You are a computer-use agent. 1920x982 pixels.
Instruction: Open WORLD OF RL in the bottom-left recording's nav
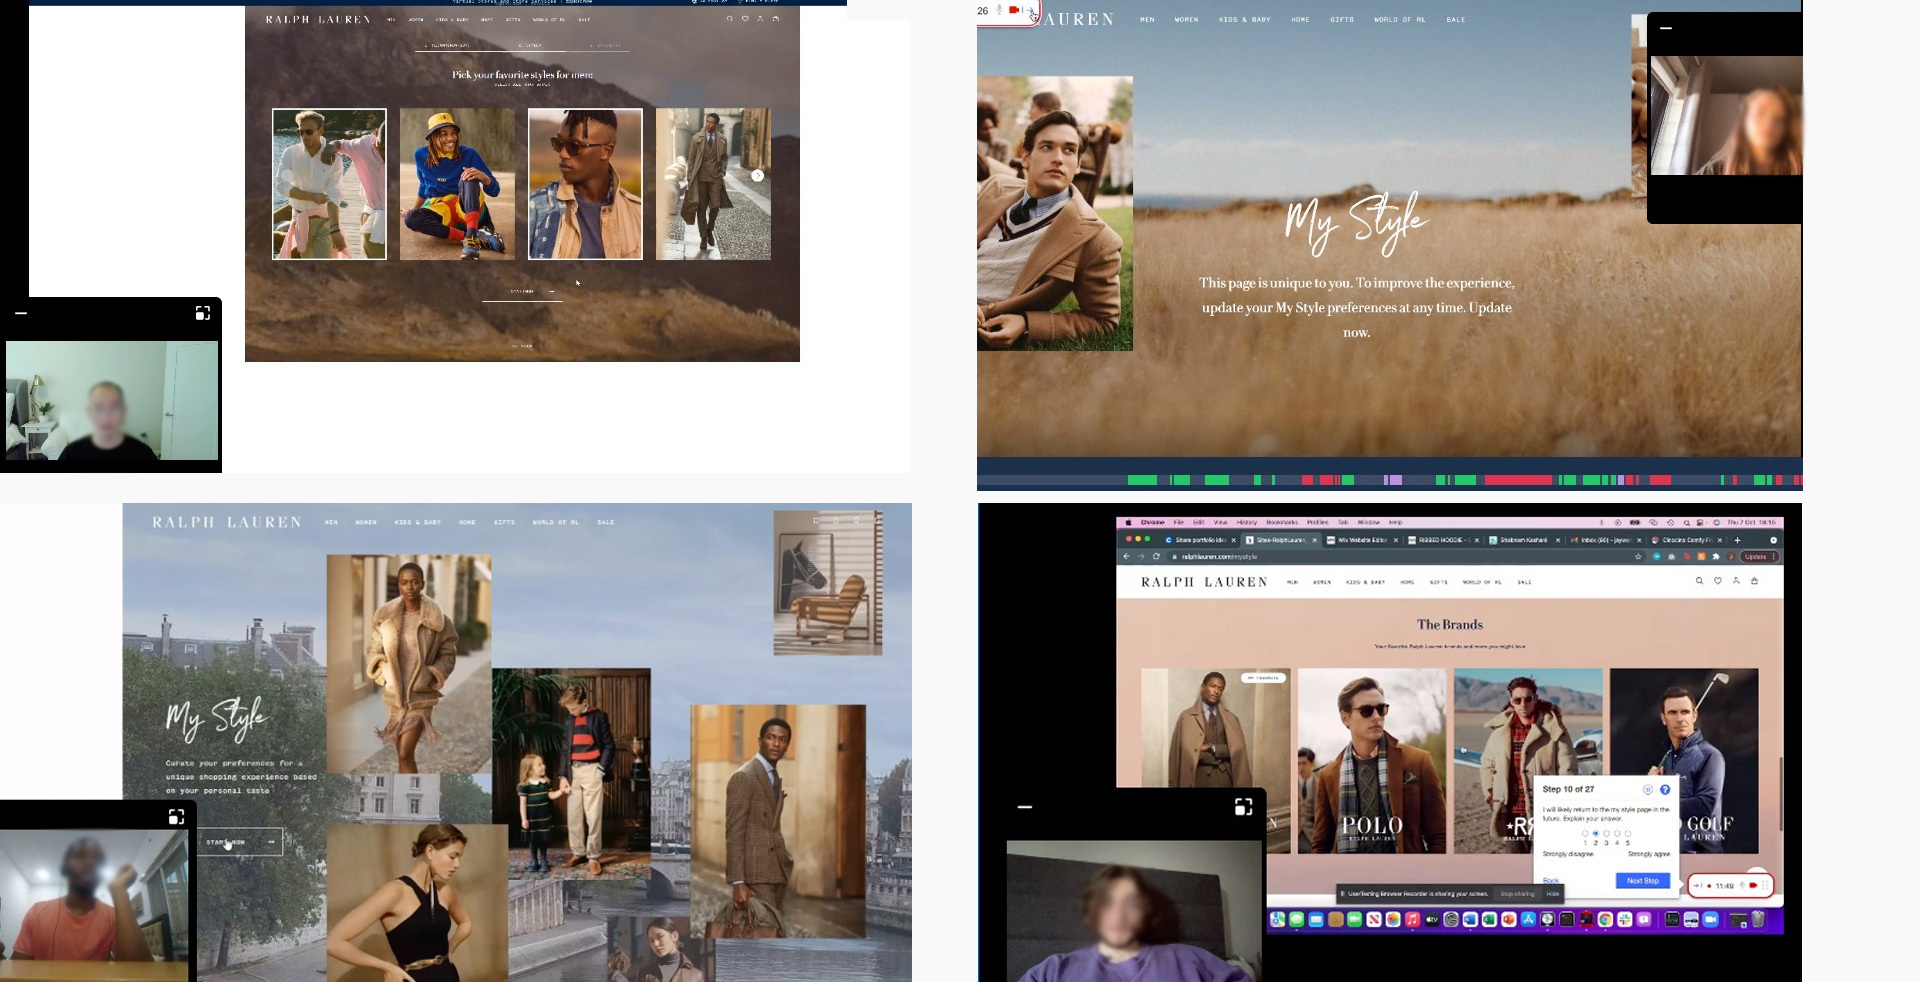(555, 522)
